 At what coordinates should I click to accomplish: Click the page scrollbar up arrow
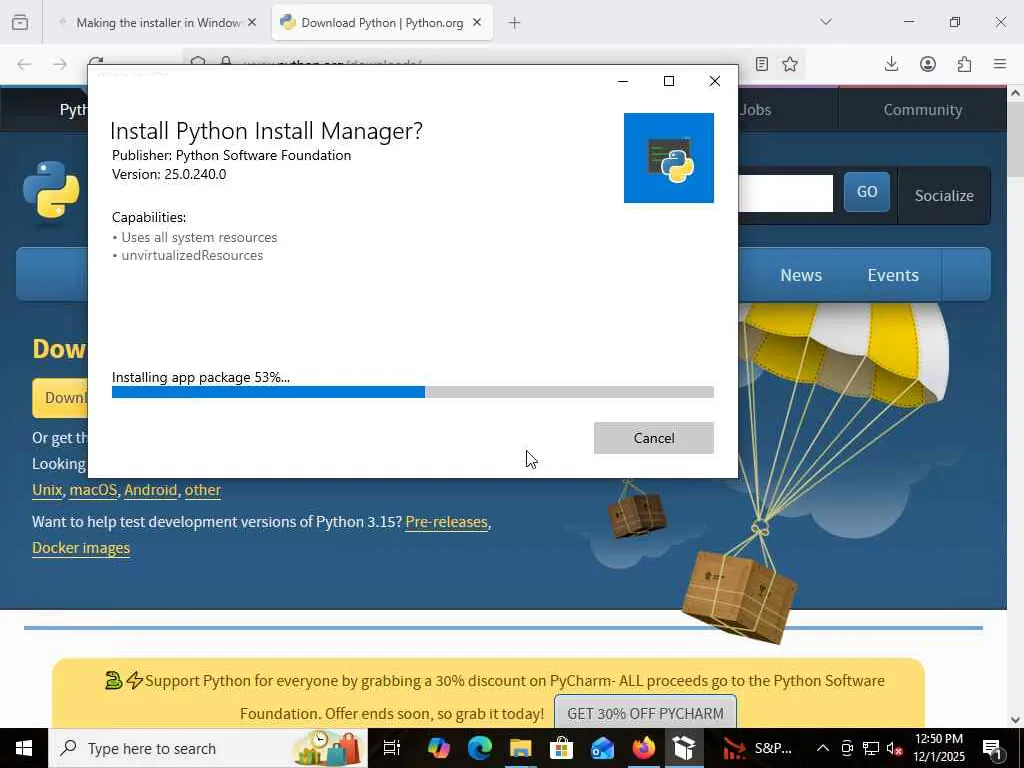coord(1015,93)
